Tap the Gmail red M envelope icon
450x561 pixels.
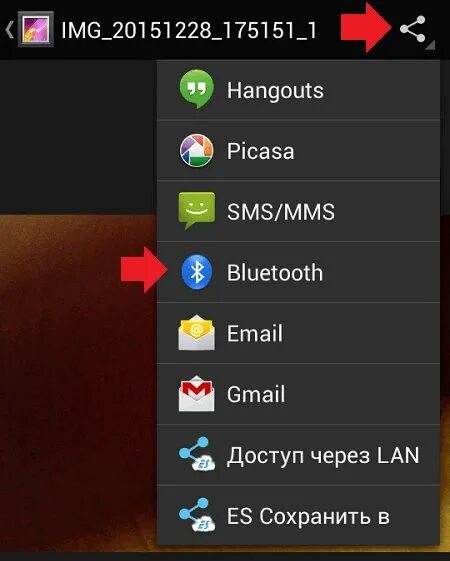click(197, 394)
